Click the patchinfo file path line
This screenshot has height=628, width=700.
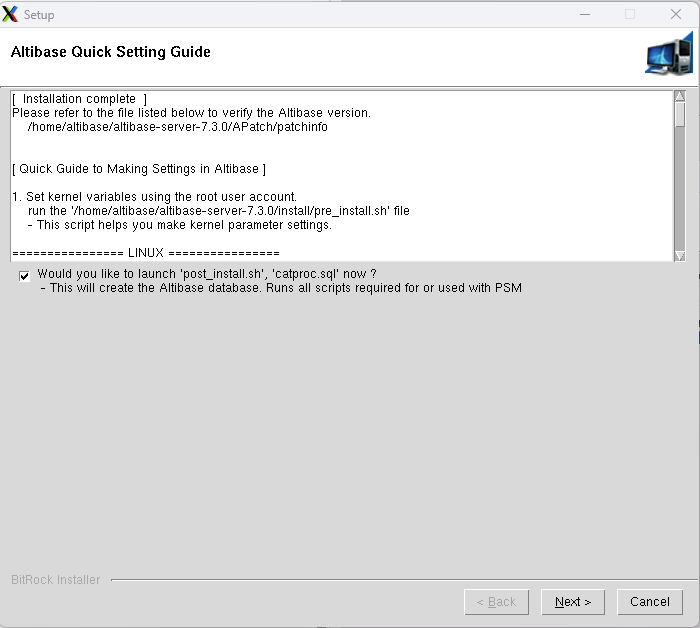177,127
